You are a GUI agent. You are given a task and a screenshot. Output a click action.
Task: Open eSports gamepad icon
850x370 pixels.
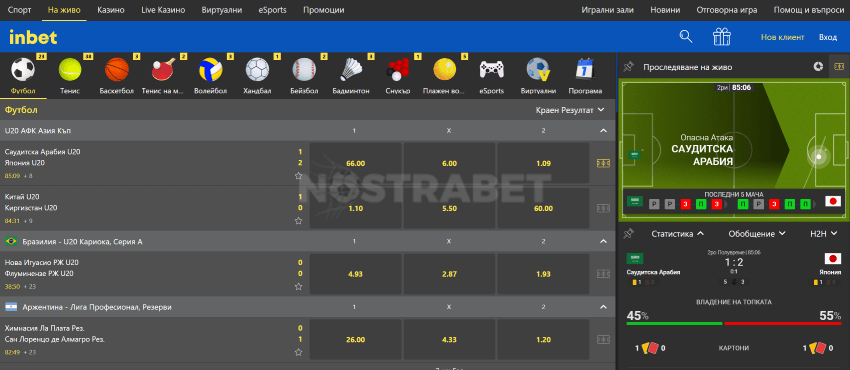pyautogui.click(x=491, y=69)
